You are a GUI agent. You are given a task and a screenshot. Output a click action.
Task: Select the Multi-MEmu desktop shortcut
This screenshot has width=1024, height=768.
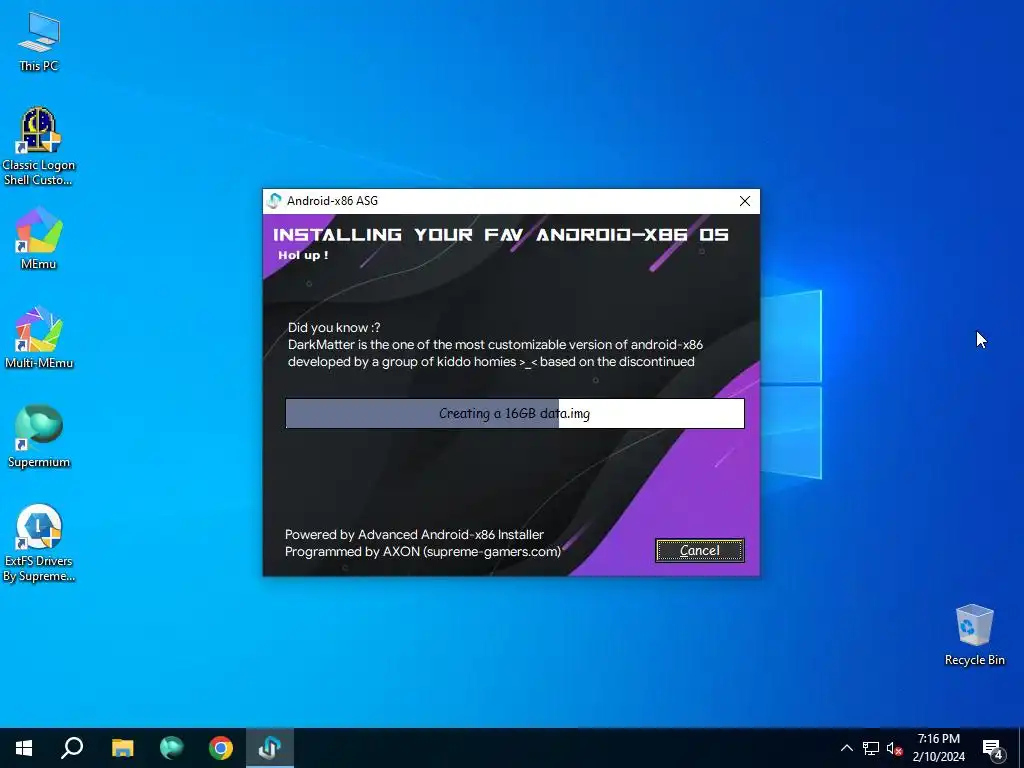click(39, 338)
